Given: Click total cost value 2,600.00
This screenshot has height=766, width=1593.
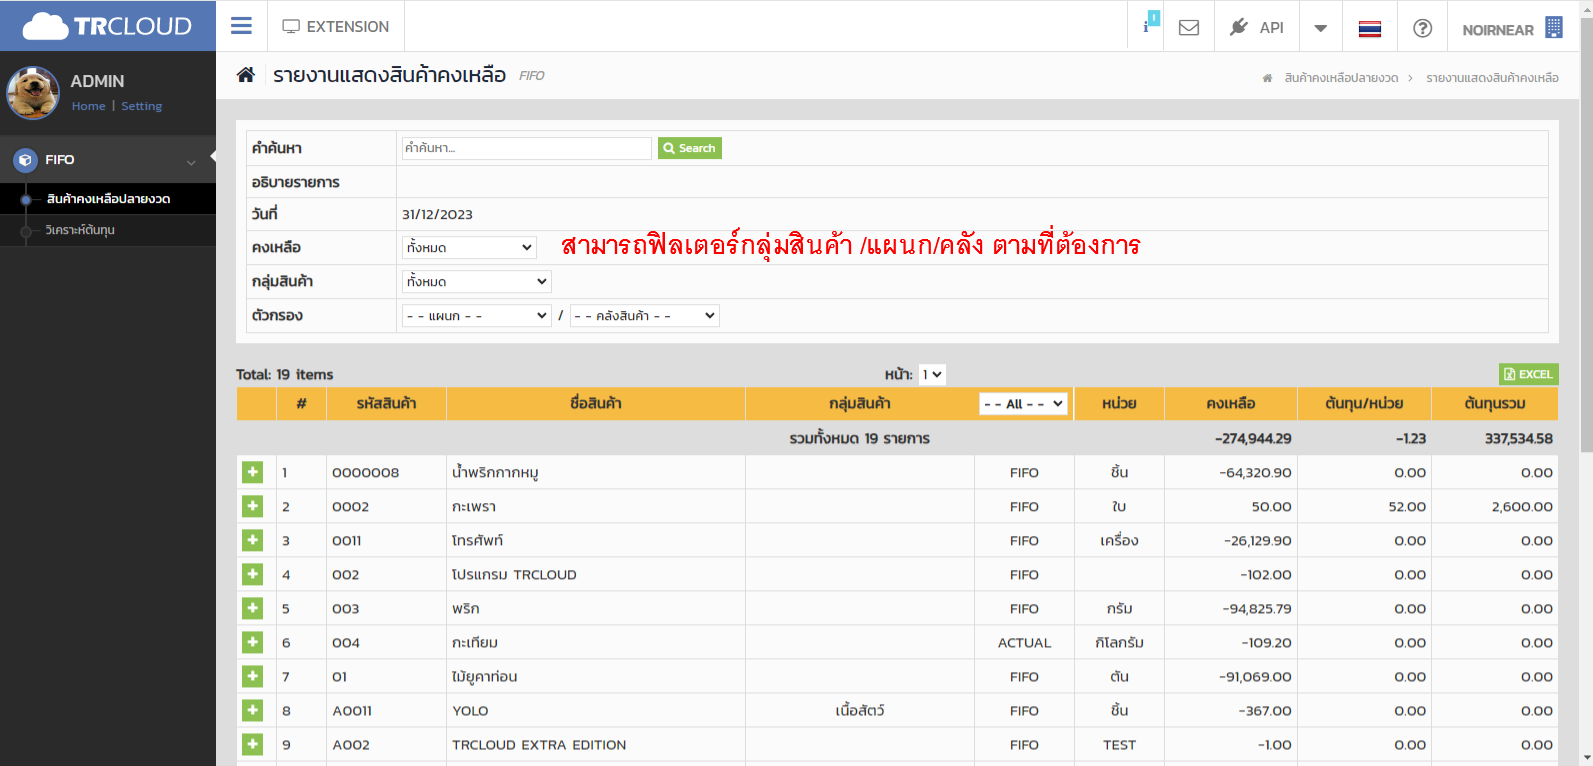Looking at the screenshot, I should pos(1522,507).
